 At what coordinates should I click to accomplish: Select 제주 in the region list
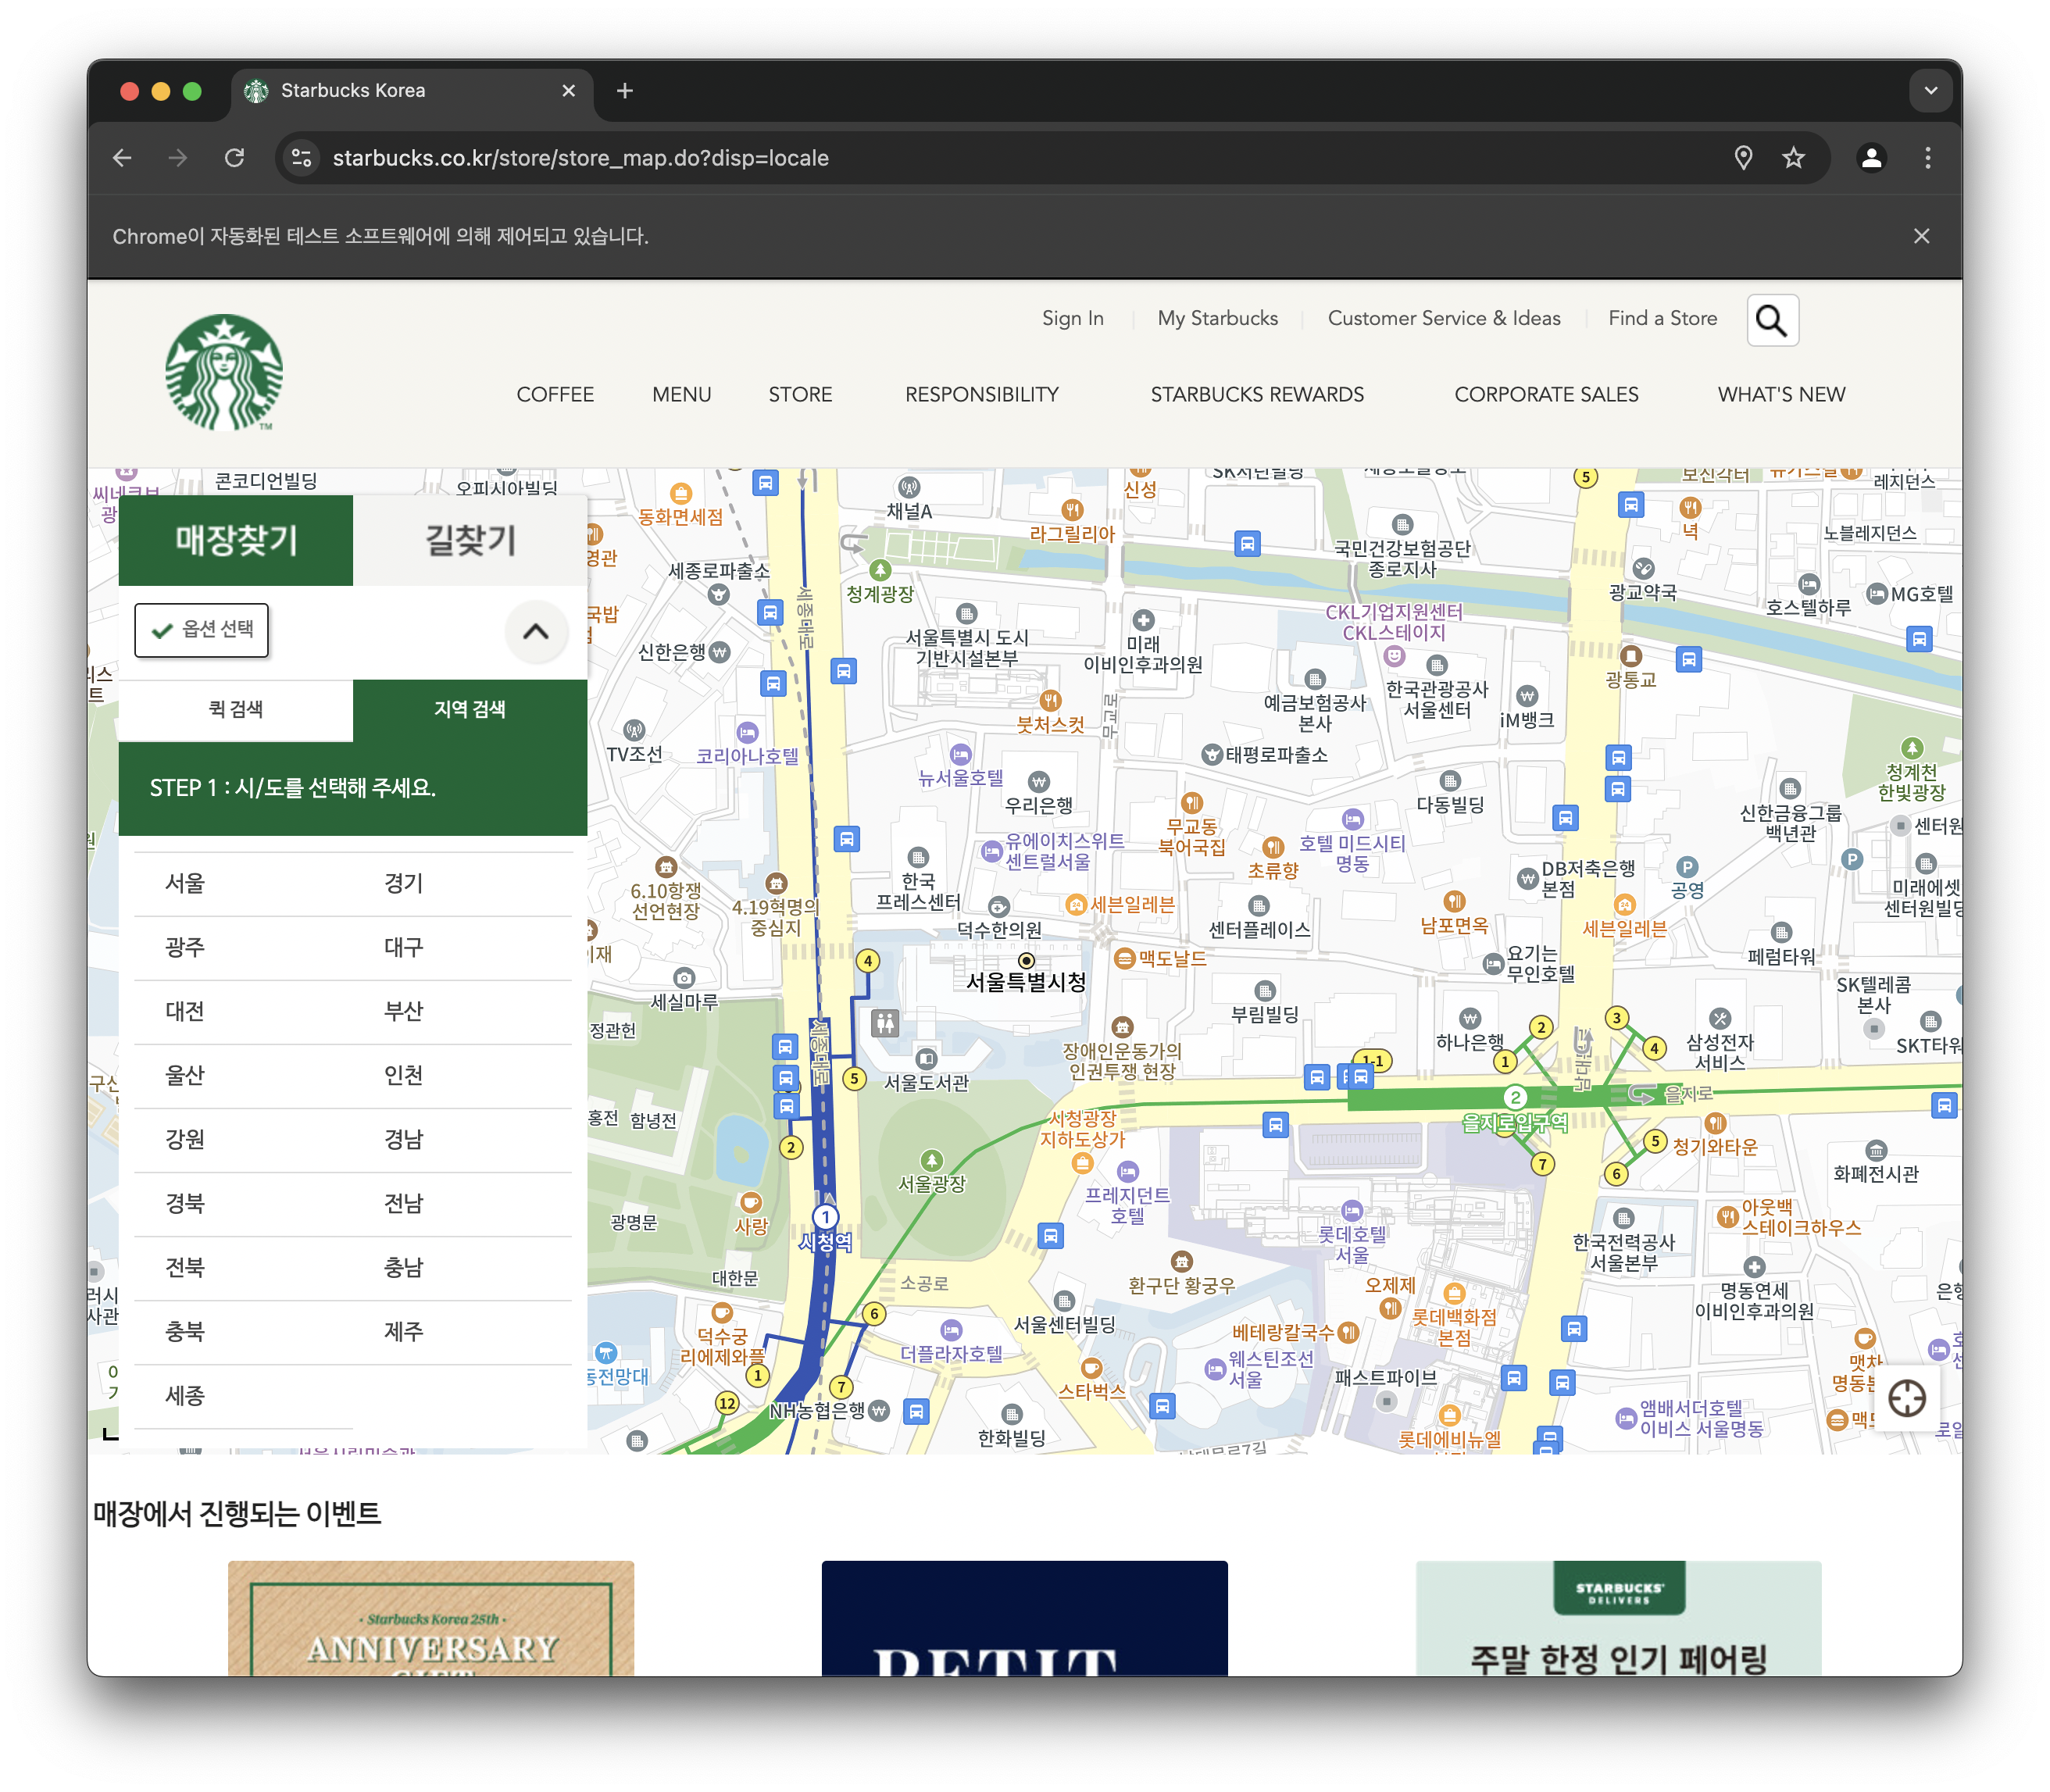click(x=404, y=1332)
